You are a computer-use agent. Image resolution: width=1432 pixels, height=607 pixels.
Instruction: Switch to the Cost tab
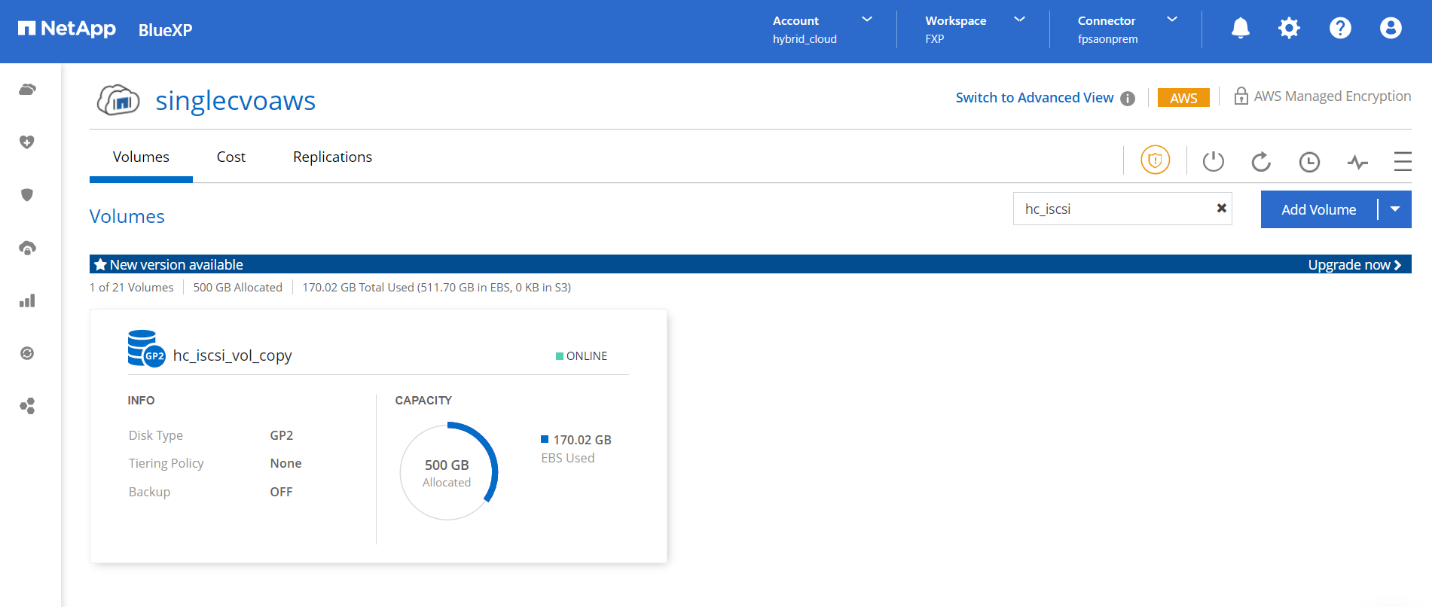click(x=231, y=157)
